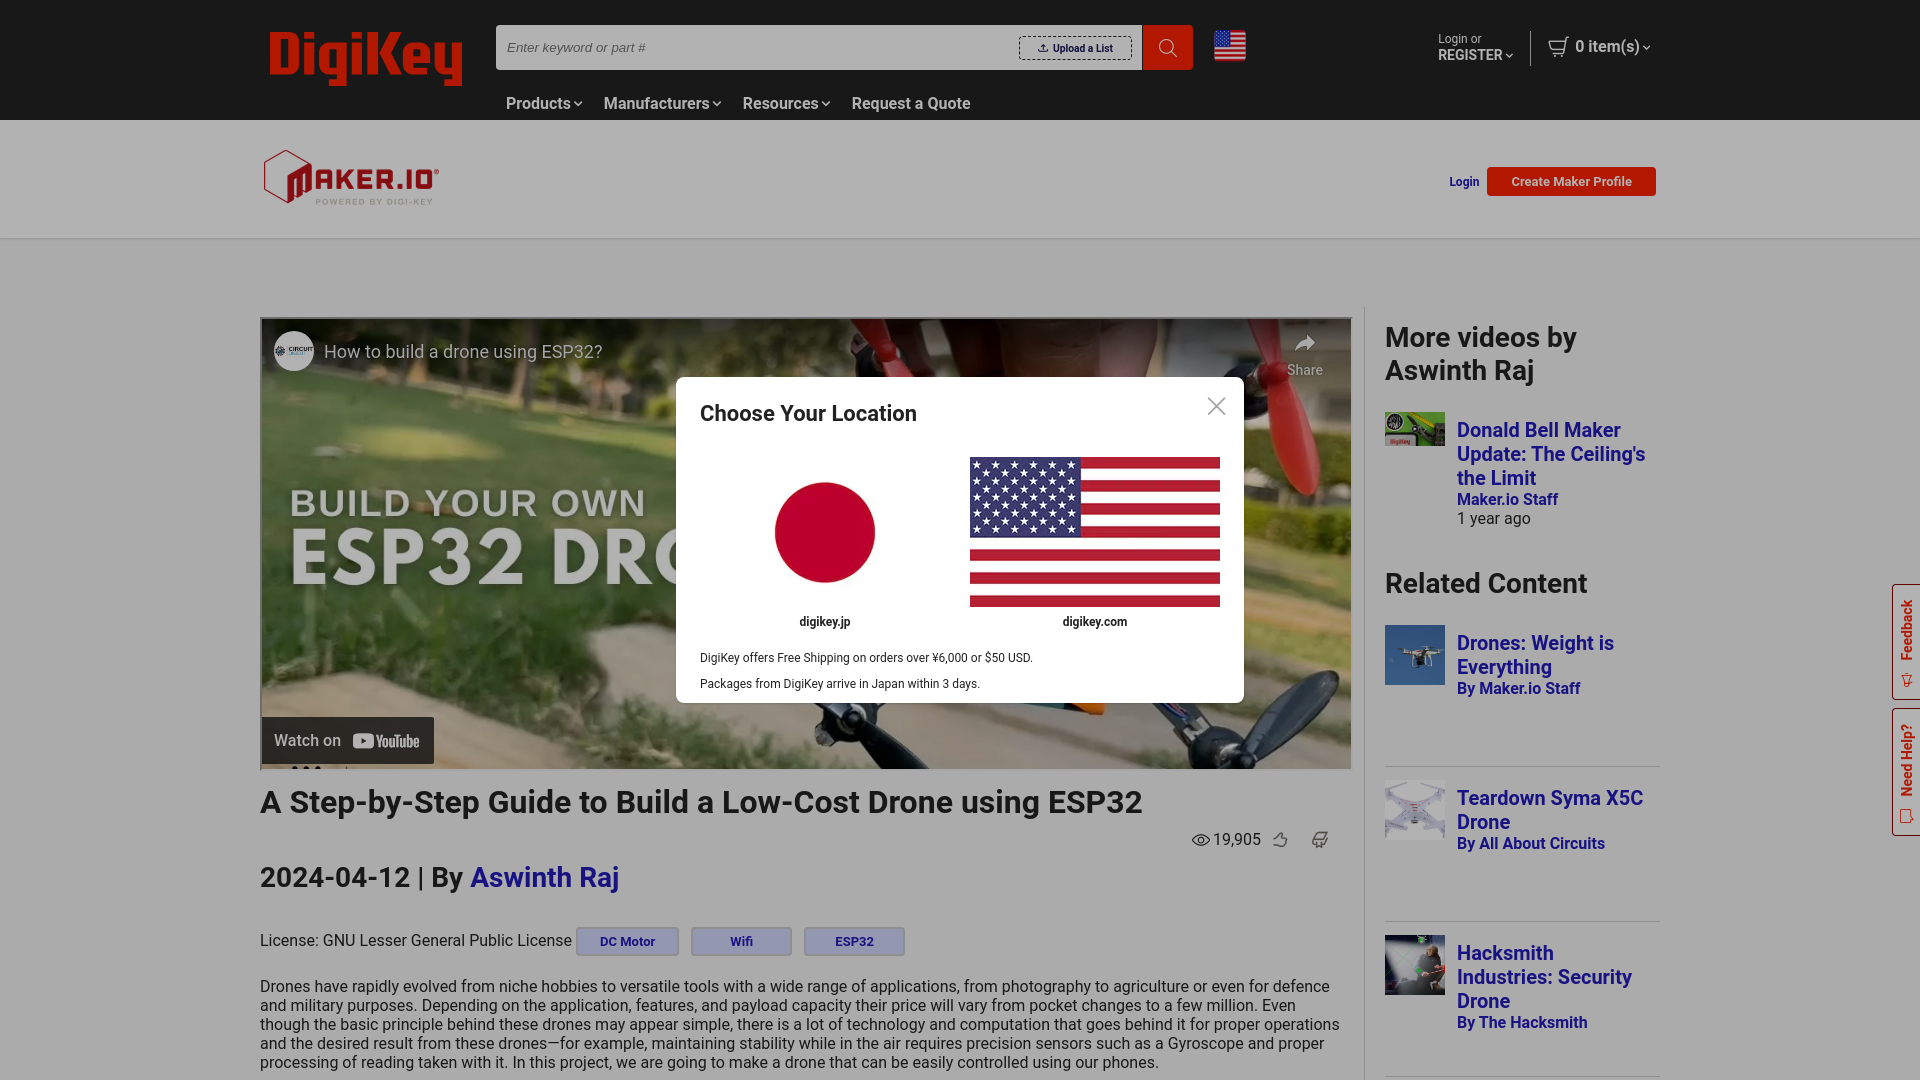Image resolution: width=1920 pixels, height=1080 pixels.
Task: Focus the keyword or part # search field
Action: (x=758, y=48)
